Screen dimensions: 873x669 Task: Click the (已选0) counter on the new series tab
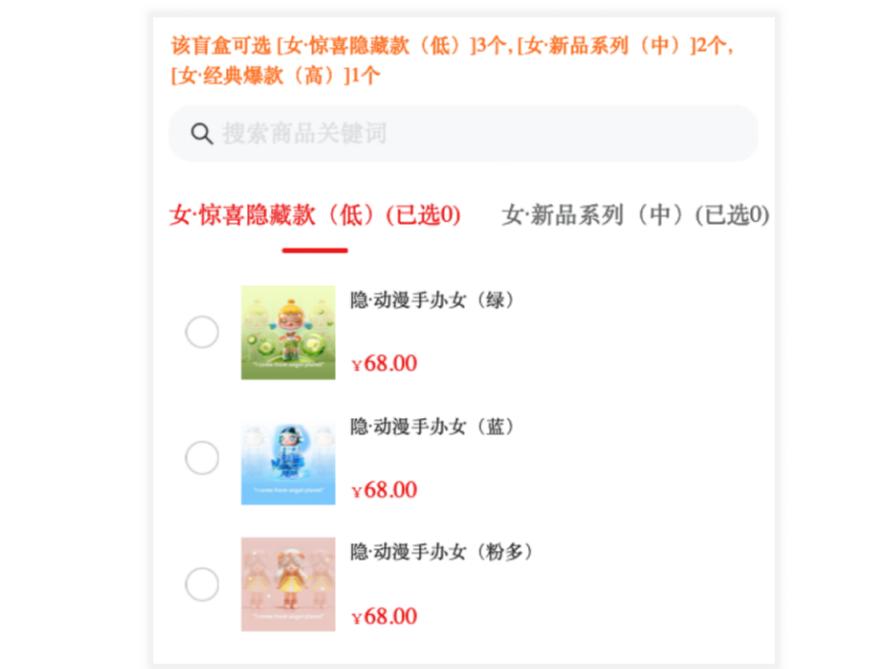click(736, 215)
